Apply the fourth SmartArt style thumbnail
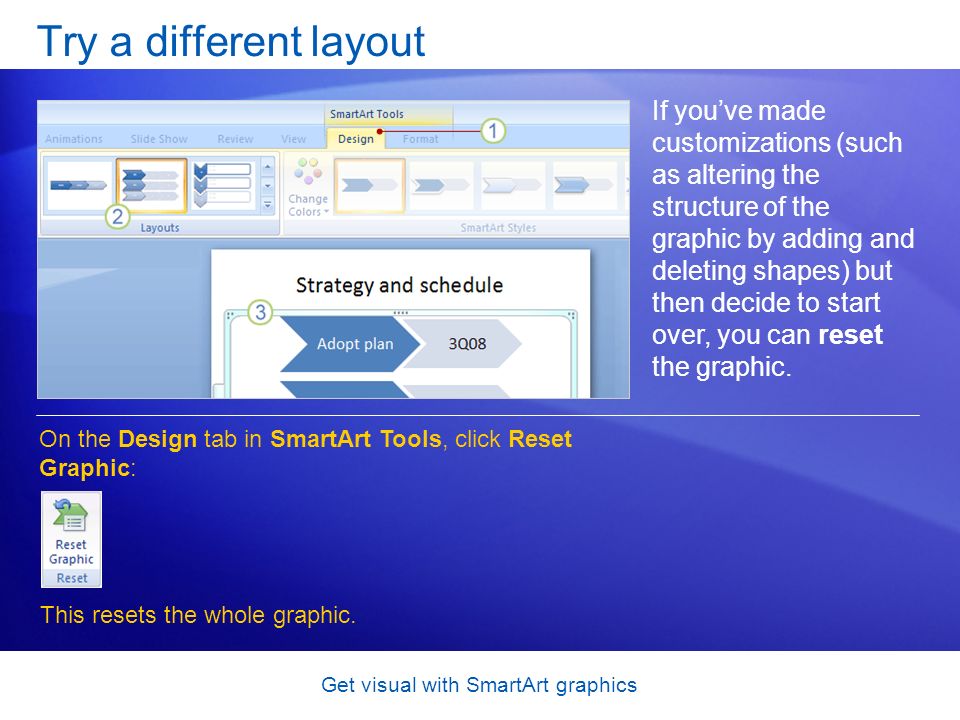960x720 pixels. point(584,185)
